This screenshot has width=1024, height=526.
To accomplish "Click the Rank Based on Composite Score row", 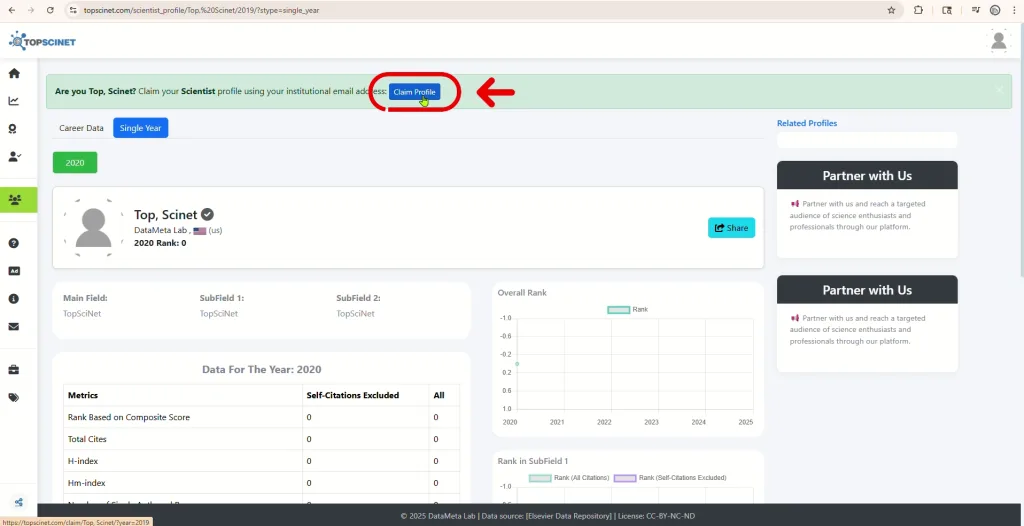I will [261, 417].
